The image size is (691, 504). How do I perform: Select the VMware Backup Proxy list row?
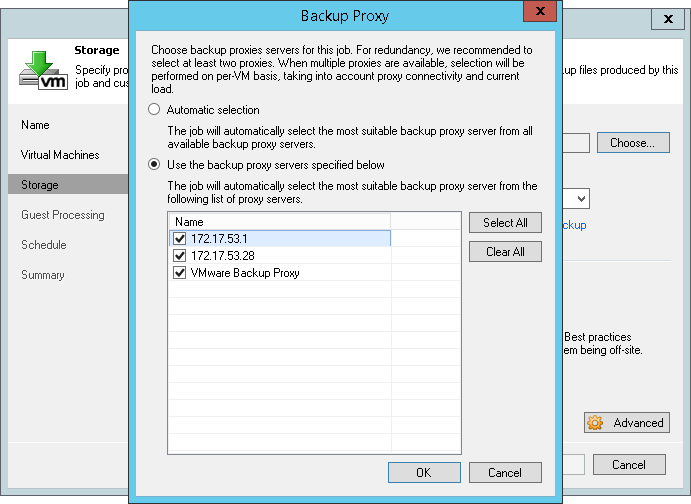(245, 273)
